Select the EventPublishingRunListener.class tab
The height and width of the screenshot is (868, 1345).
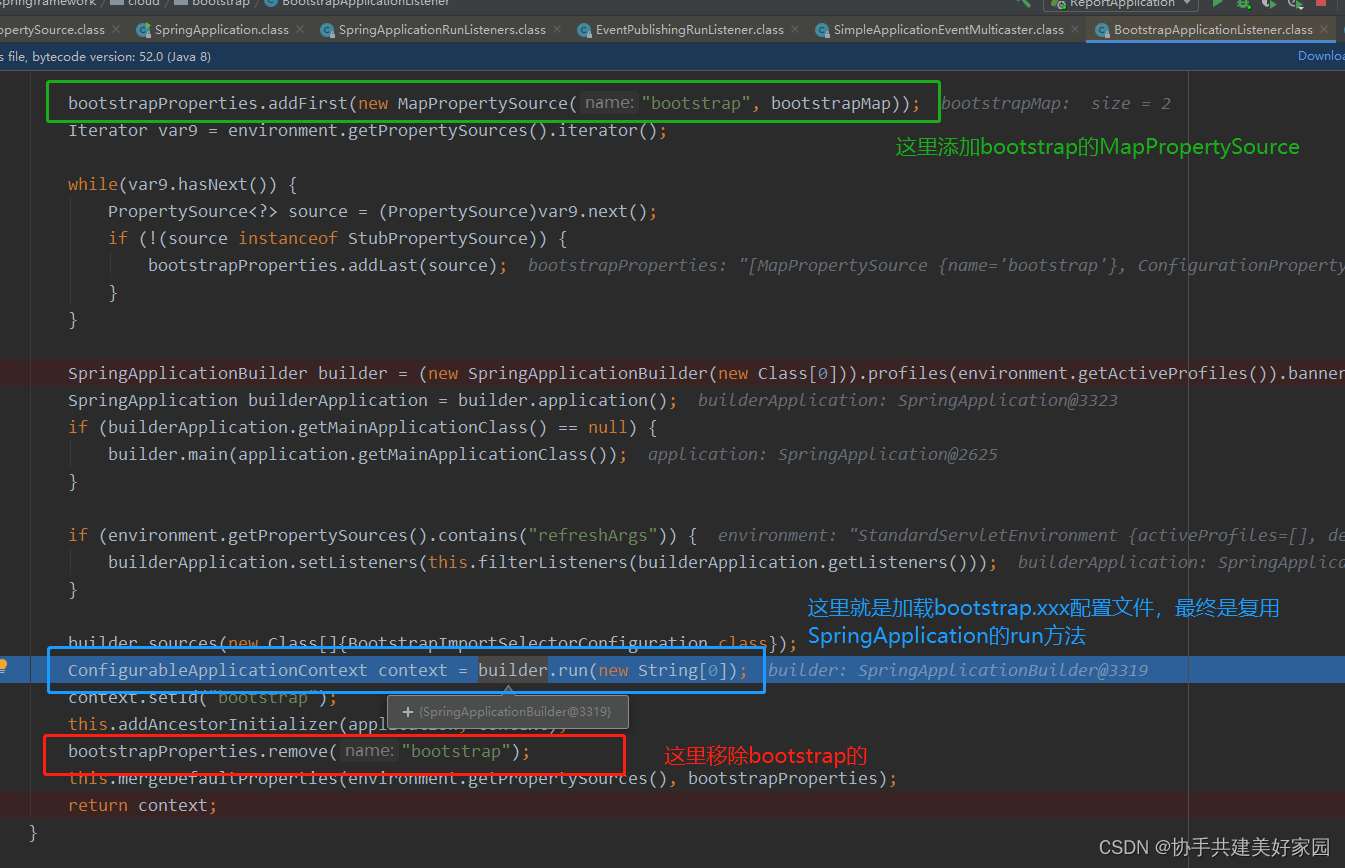click(x=689, y=30)
